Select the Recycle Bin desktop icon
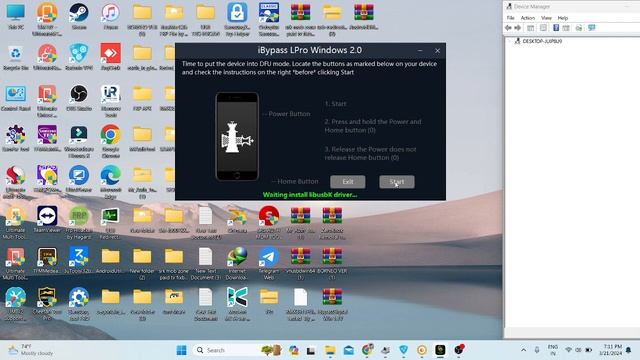 (16, 57)
